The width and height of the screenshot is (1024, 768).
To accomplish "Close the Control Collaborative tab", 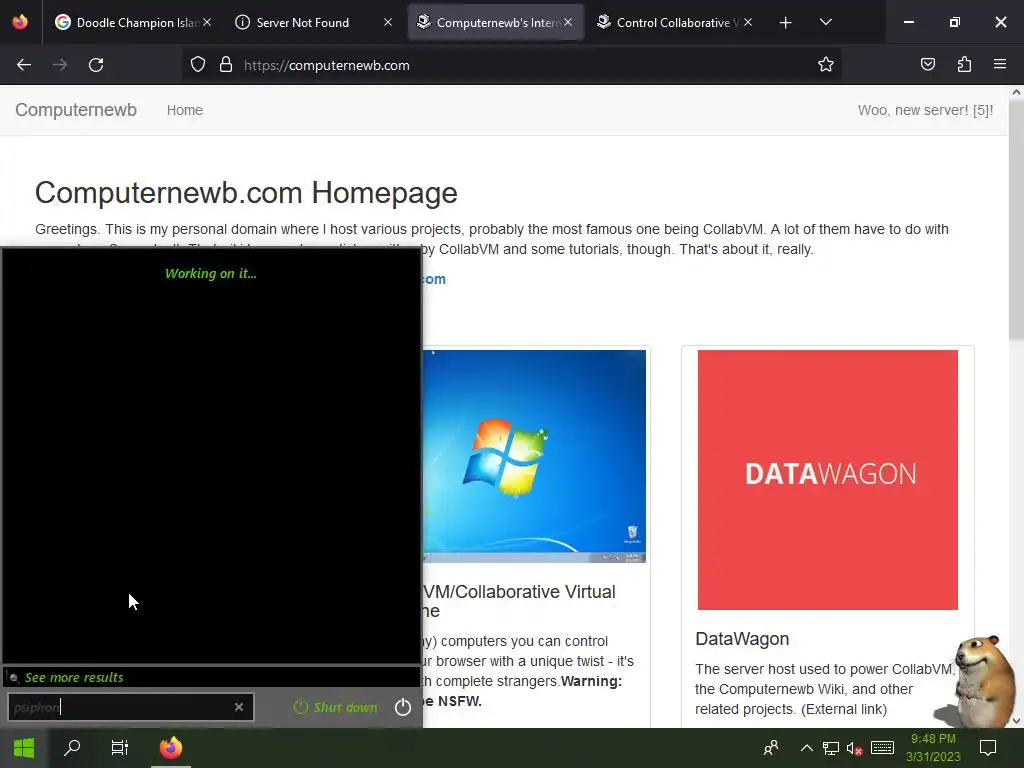I will [748, 22].
